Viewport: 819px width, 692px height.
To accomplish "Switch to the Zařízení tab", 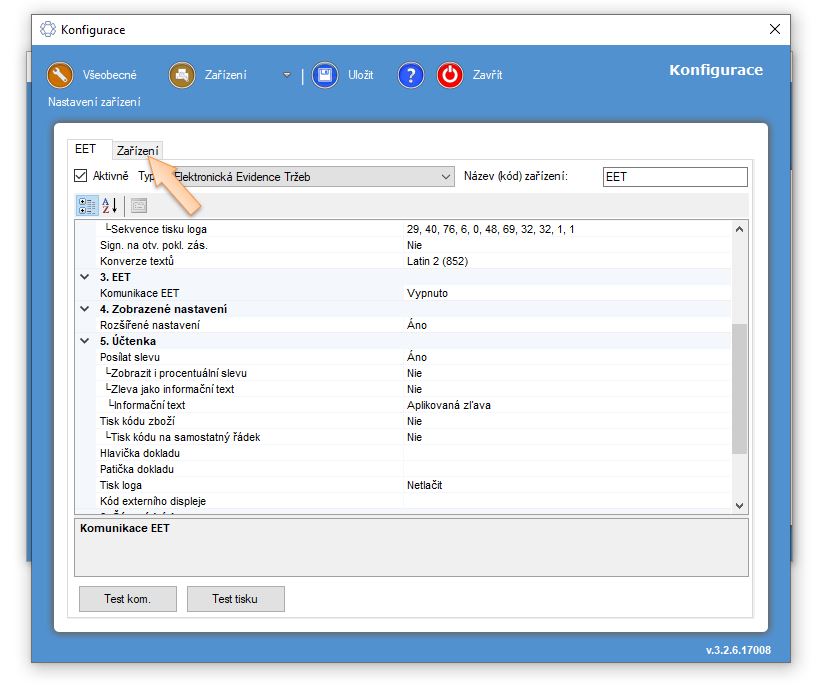I will point(137,150).
